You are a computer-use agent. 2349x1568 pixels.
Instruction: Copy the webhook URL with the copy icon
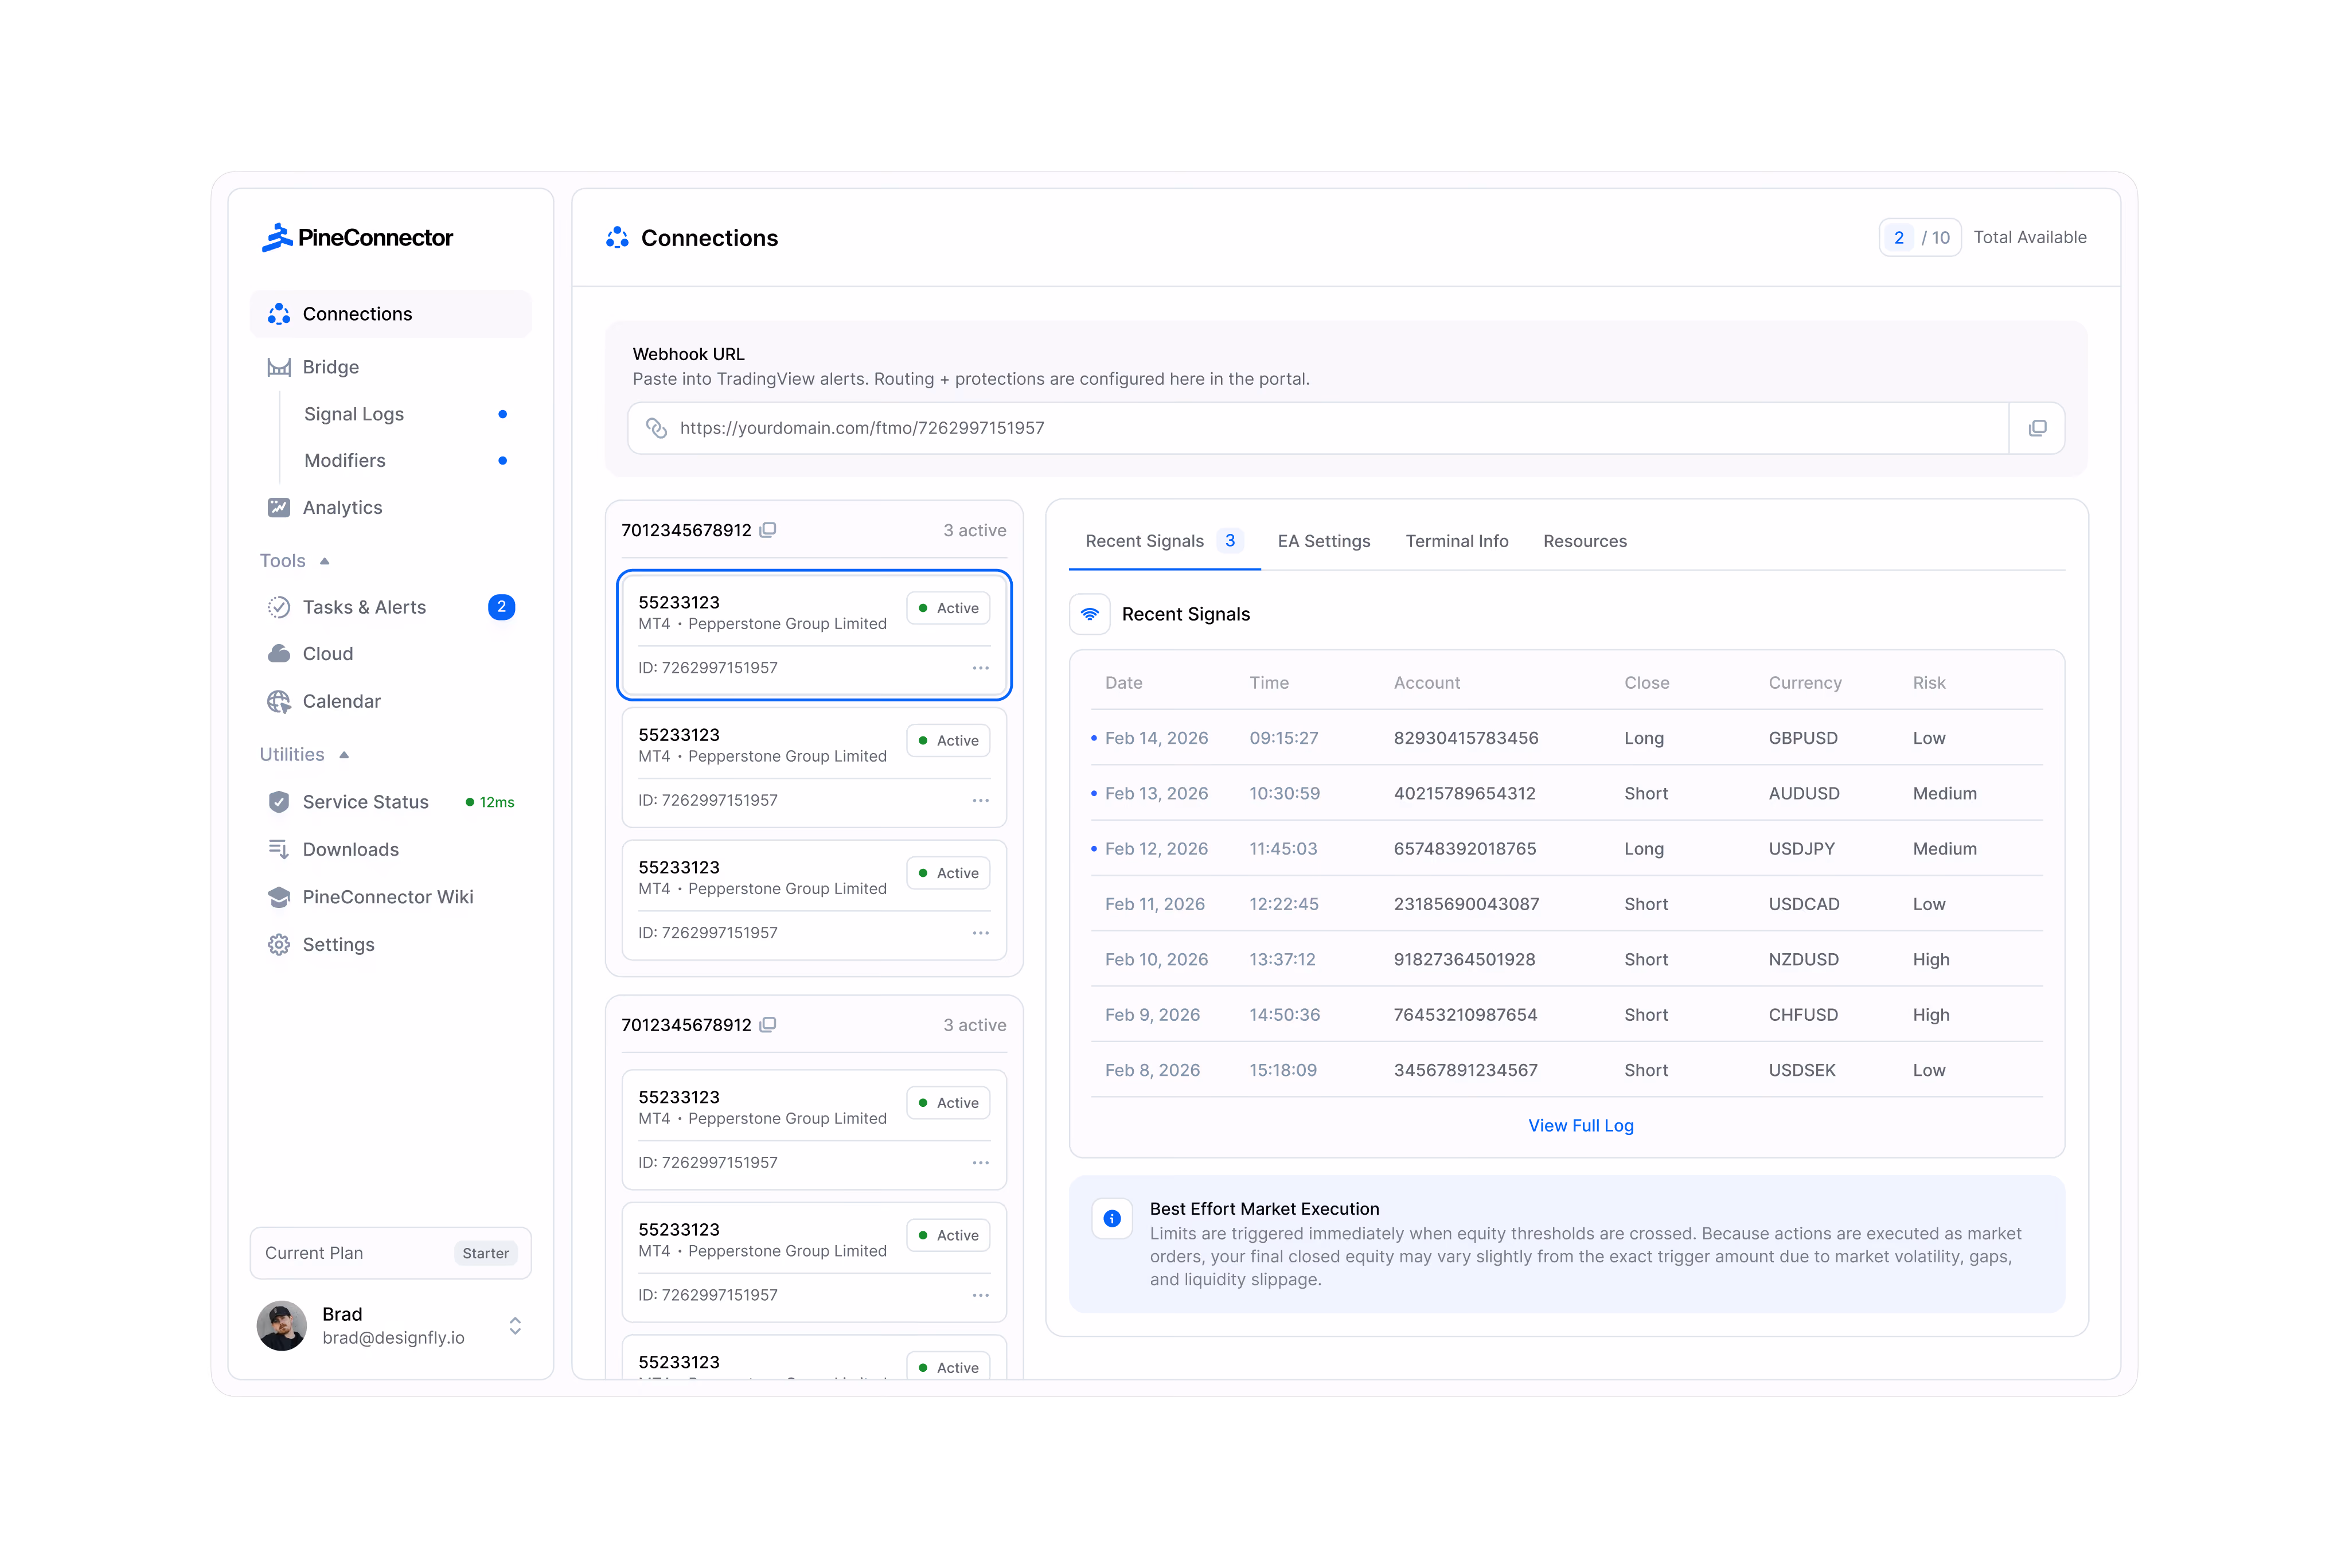coord(2036,428)
